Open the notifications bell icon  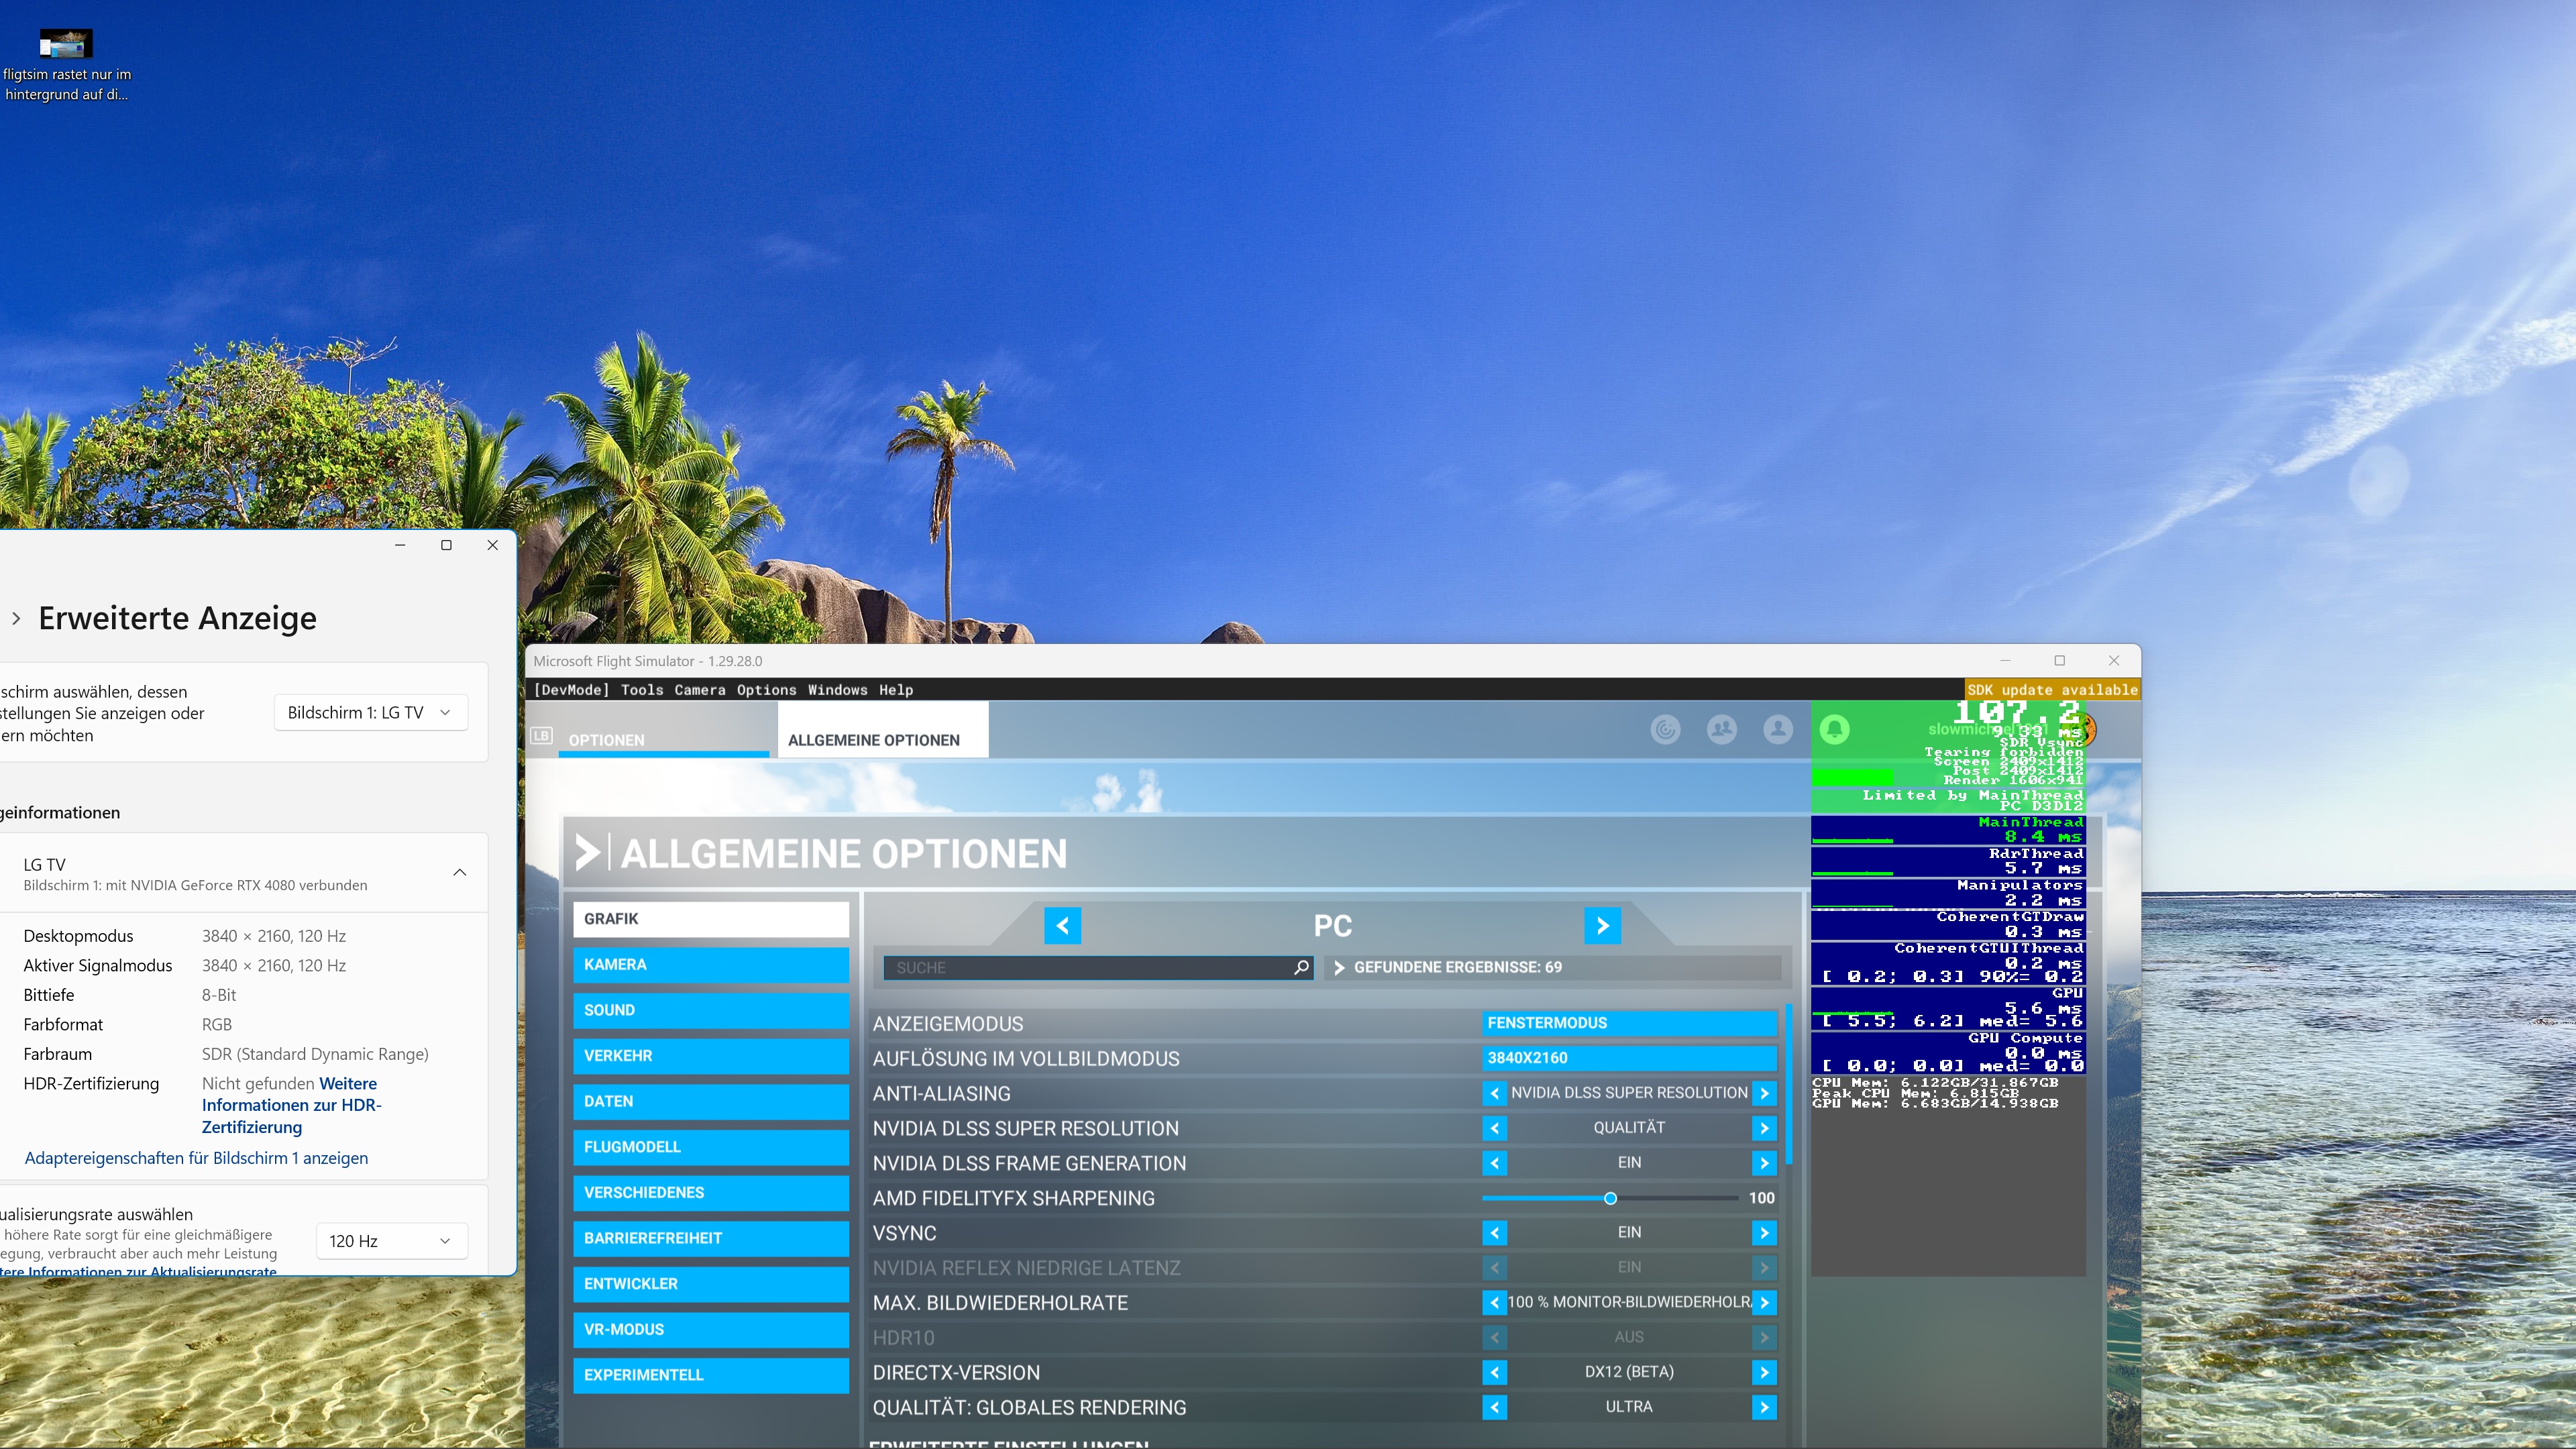coord(1834,729)
